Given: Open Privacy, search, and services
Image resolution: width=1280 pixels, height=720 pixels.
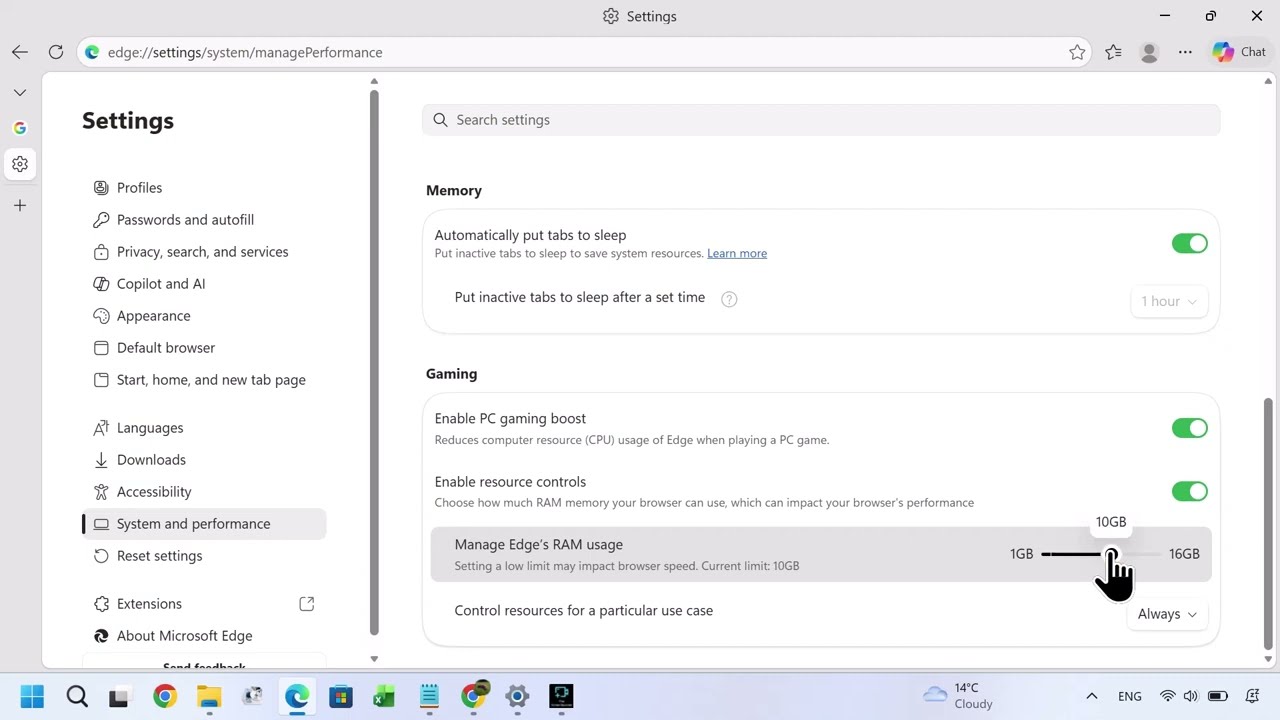Looking at the screenshot, I should click(204, 252).
